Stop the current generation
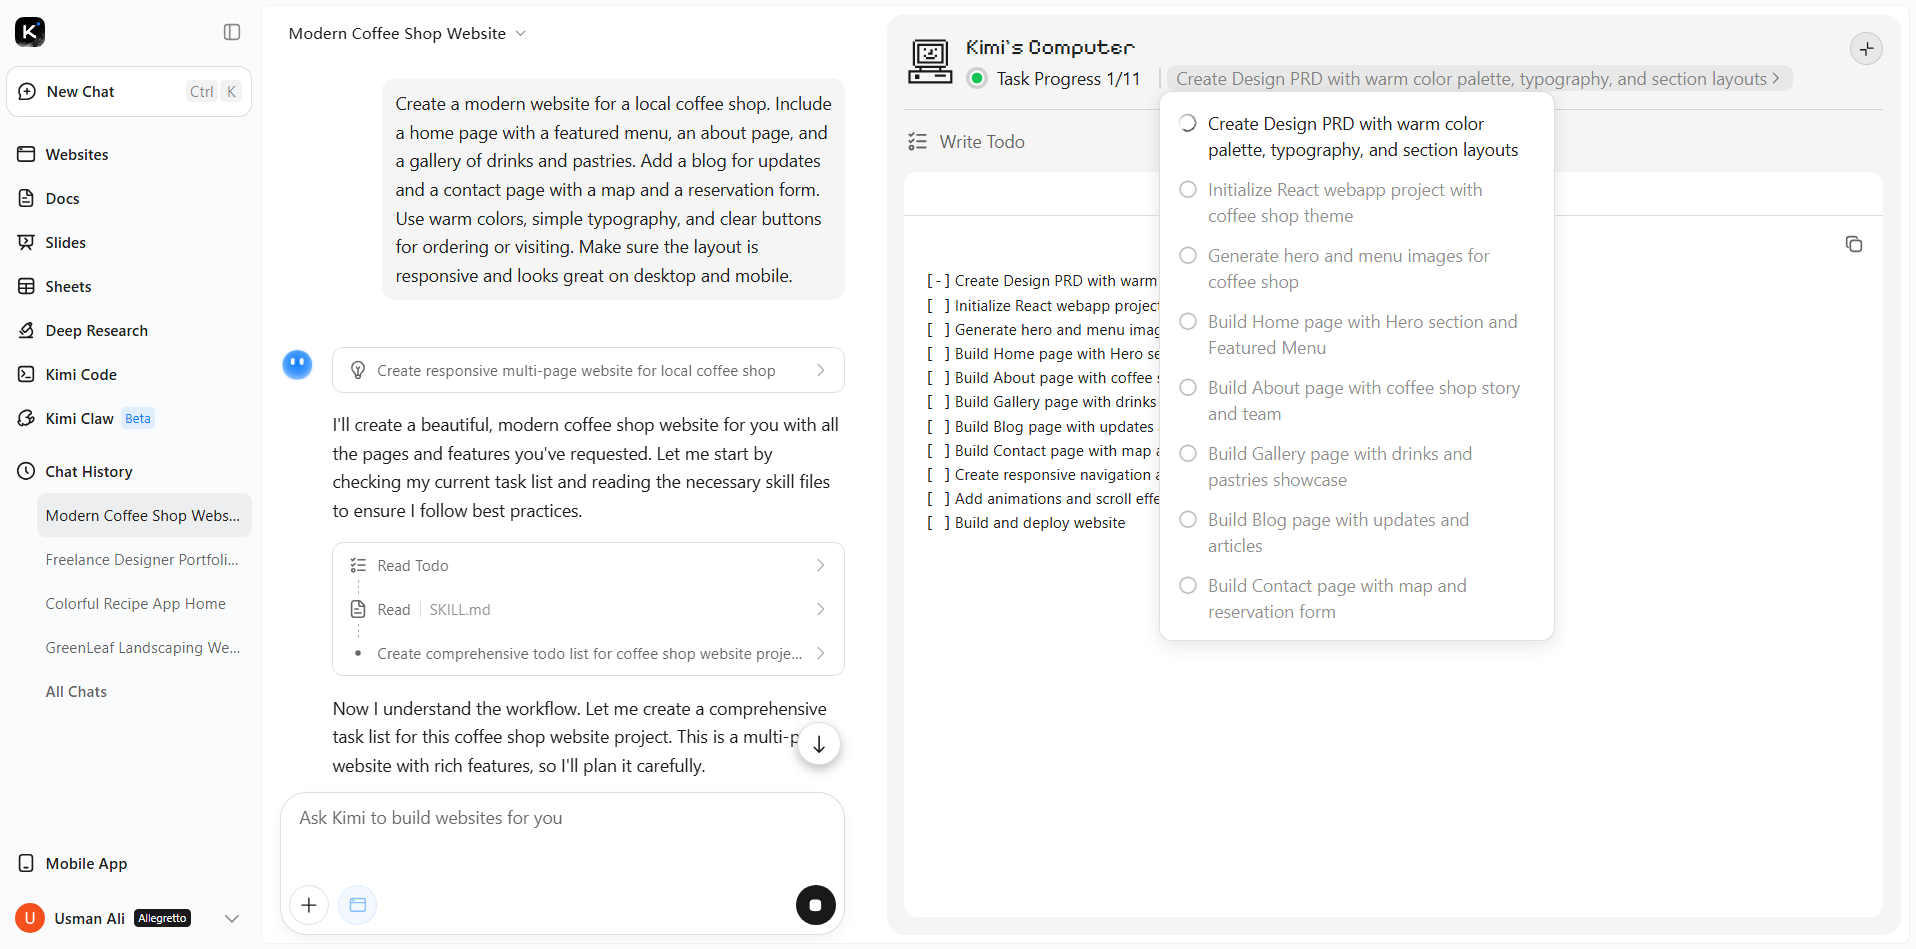The image size is (1916, 949). click(x=815, y=905)
